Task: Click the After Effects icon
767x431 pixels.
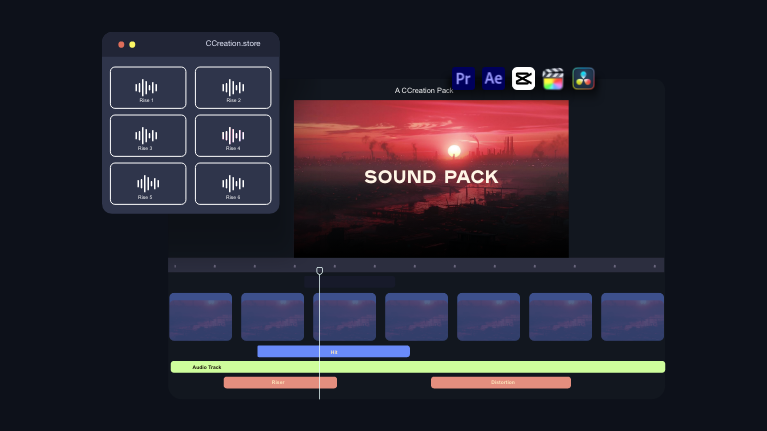Action: point(493,78)
